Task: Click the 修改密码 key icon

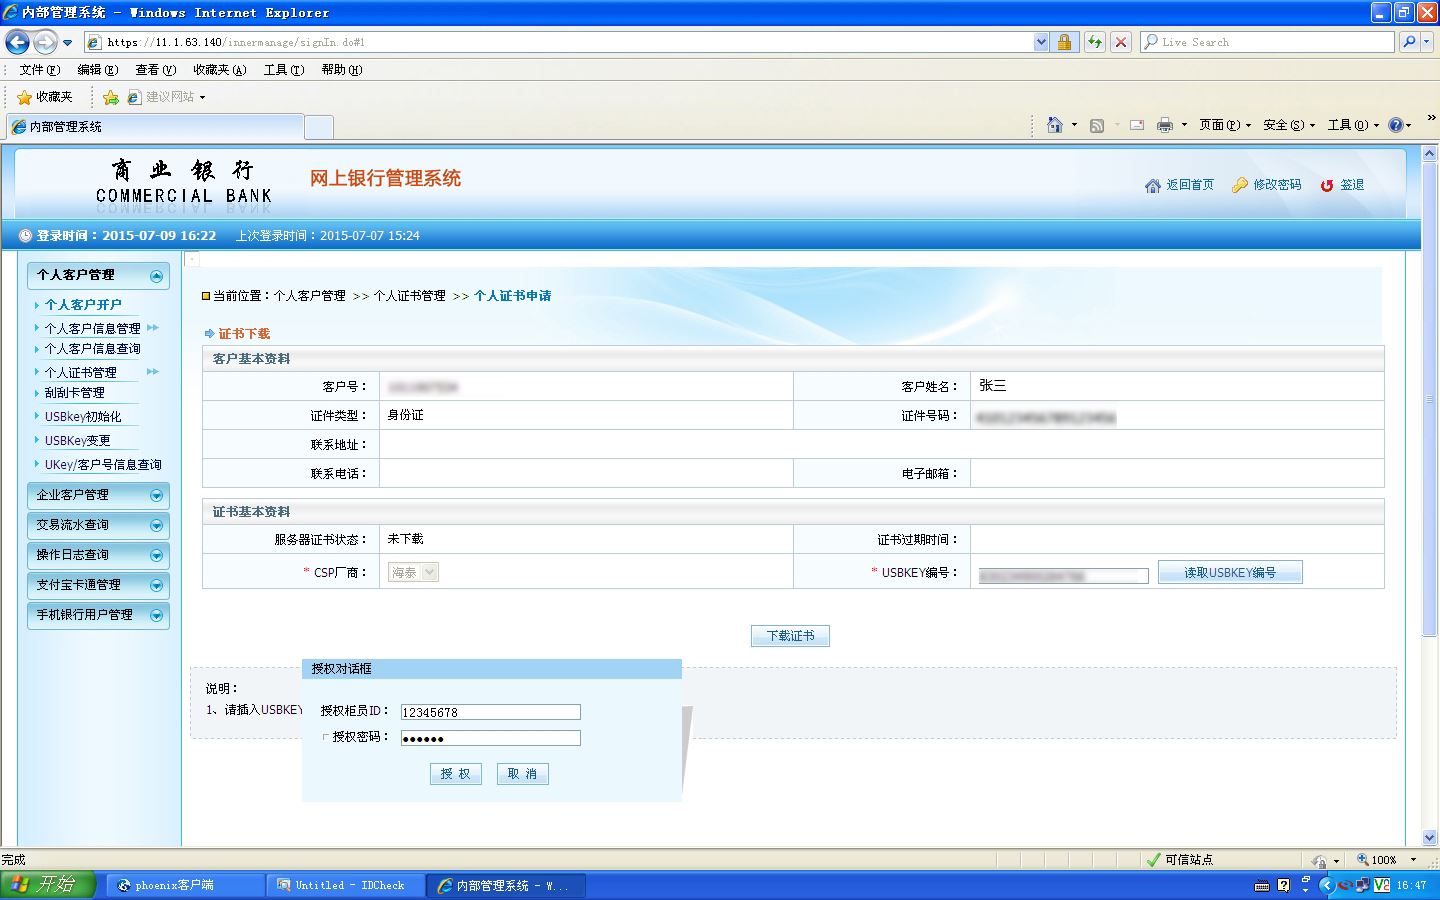Action: [x=1240, y=185]
